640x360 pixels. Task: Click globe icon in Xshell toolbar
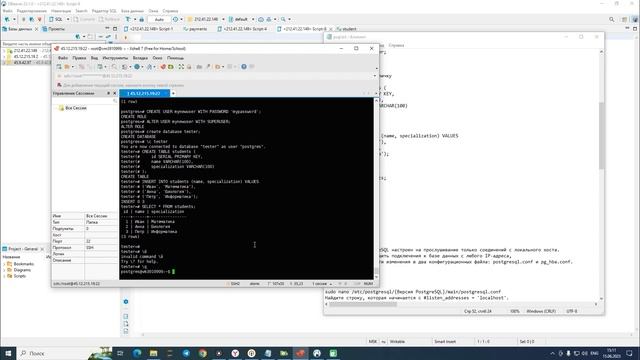pyautogui.click(x=137, y=67)
